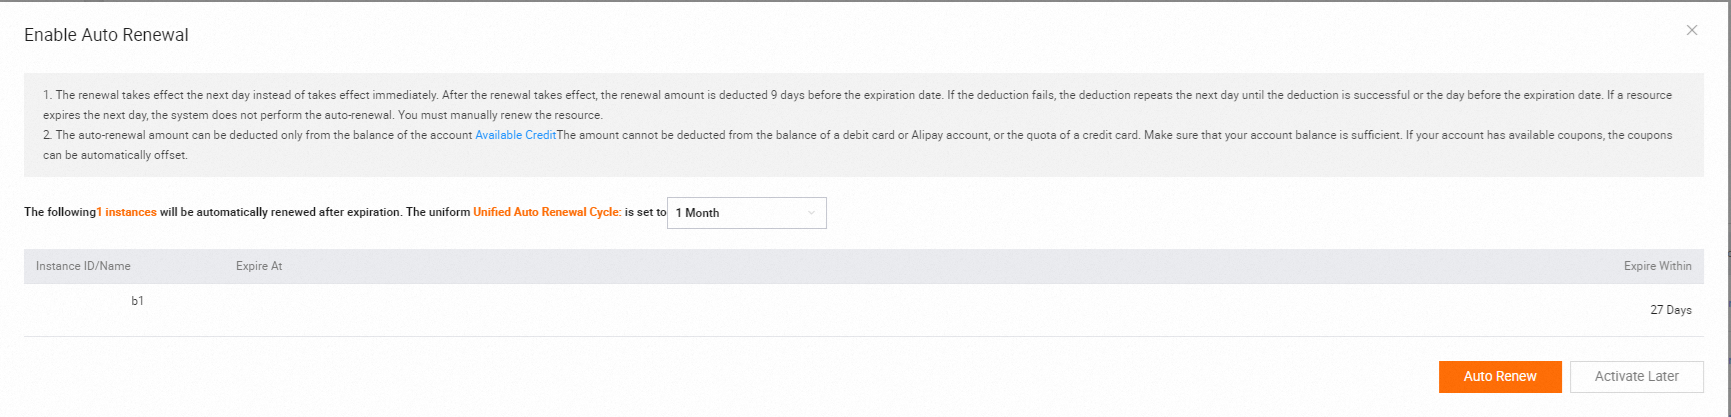This screenshot has width=1731, height=417.
Task: Click the Enable Auto Renewal title
Action: tap(106, 35)
